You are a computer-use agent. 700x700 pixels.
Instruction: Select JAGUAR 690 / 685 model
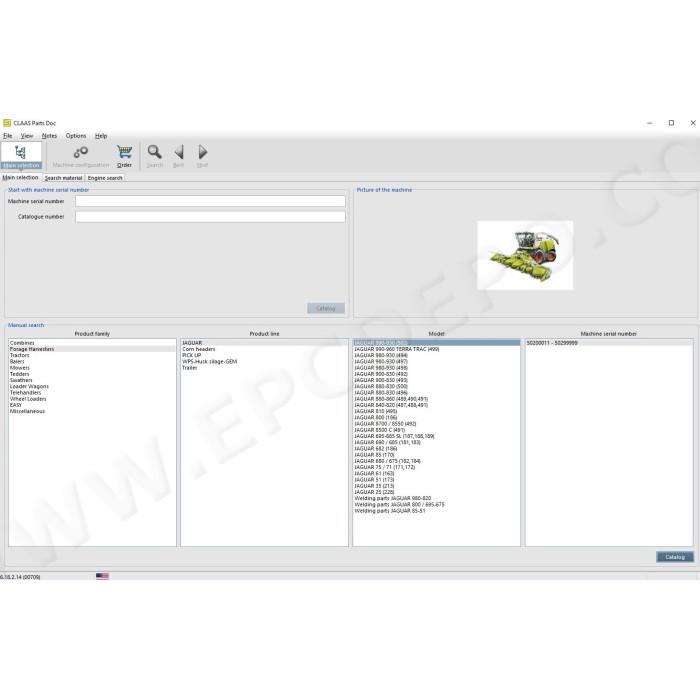click(x=437, y=442)
